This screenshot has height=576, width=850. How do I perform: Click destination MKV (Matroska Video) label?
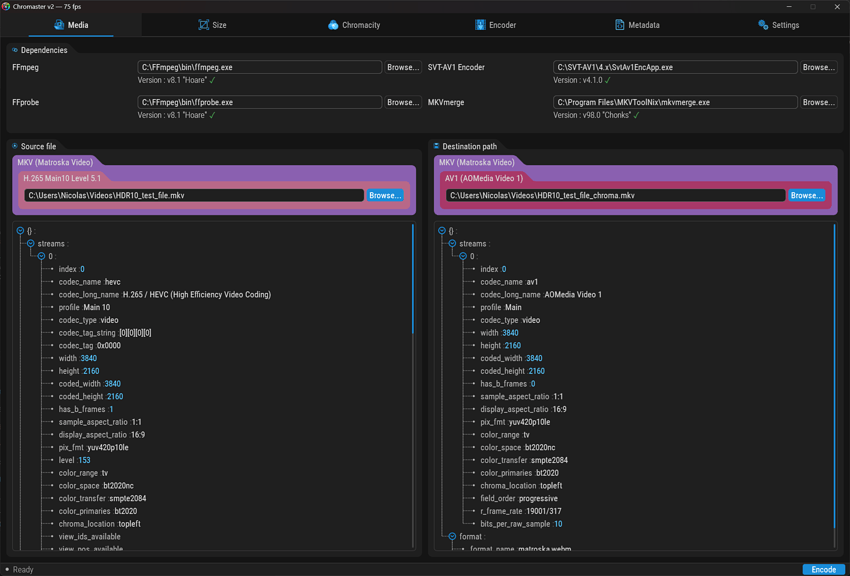[x=476, y=162]
